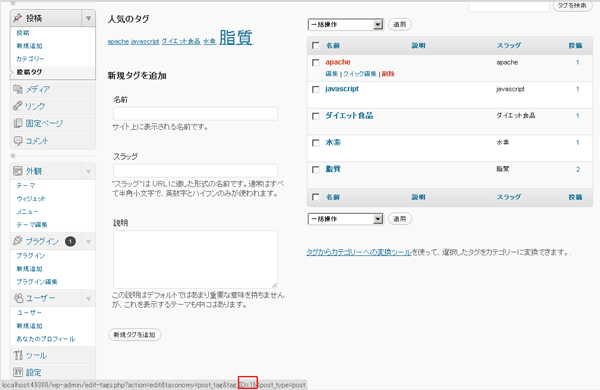The width and height of the screenshot is (600, 390).
Task: Check the select-all box in footer row
Action: (x=316, y=197)
